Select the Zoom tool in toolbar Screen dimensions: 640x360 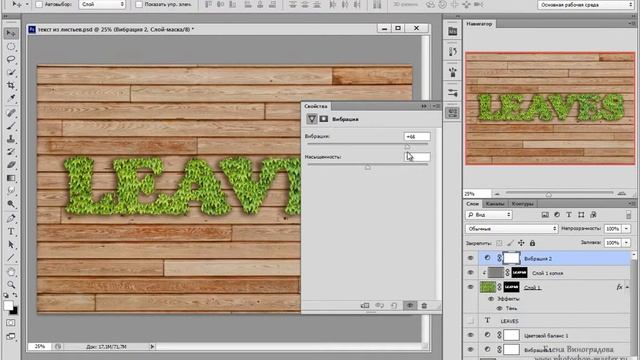click(11, 284)
